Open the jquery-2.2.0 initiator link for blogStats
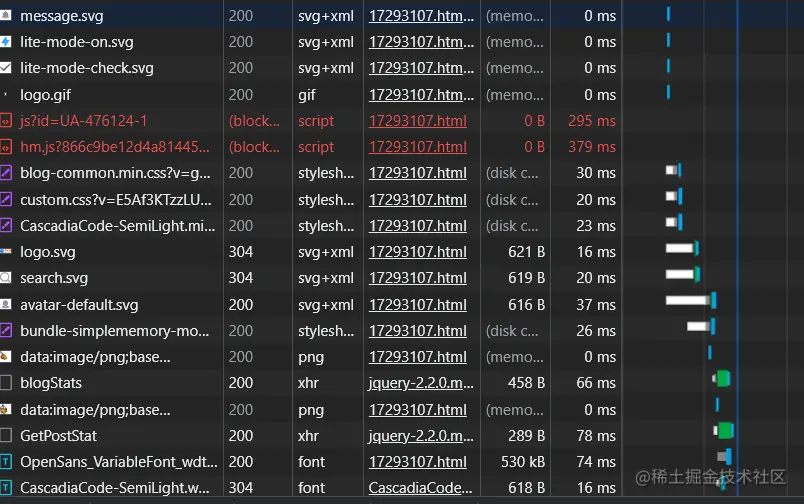The width and height of the screenshot is (804, 504). 421,383
